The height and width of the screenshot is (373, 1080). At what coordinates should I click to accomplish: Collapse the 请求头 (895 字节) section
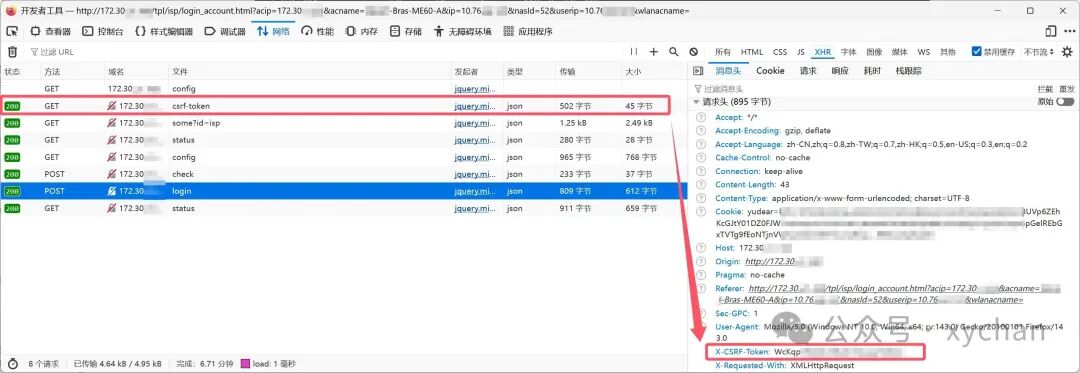coord(732,102)
